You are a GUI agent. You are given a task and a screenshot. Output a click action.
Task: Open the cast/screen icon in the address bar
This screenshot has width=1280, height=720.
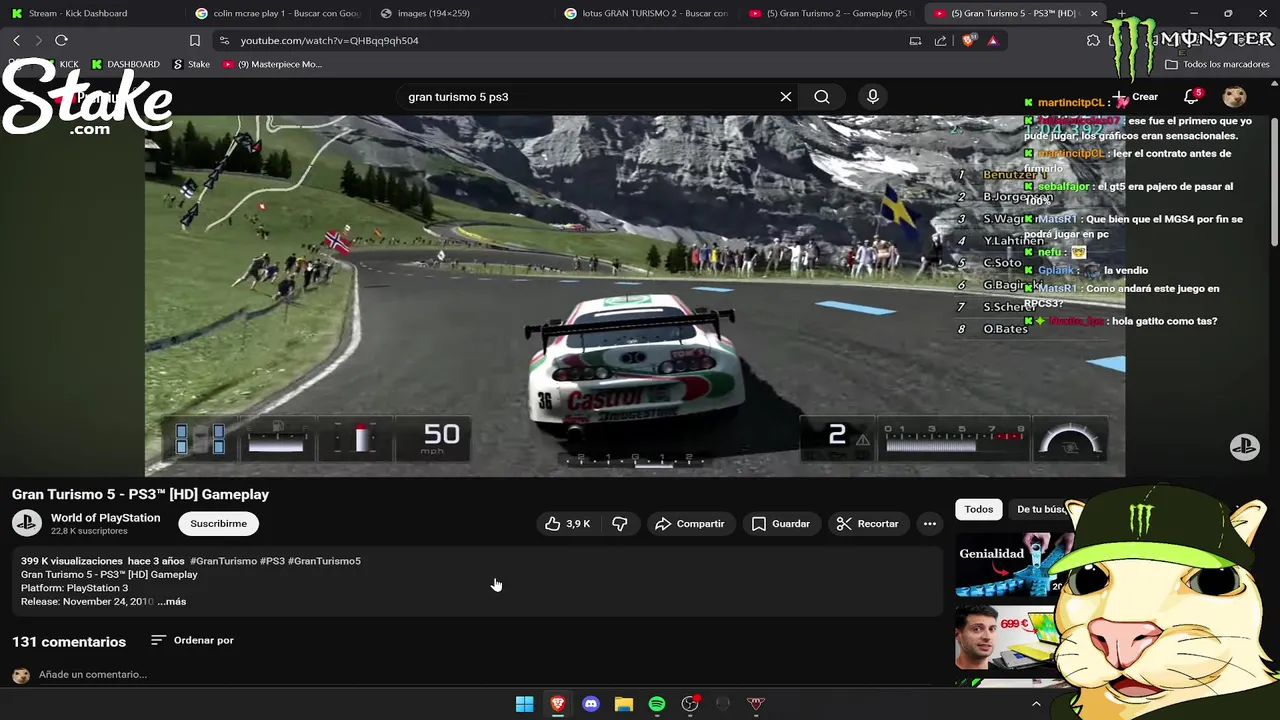click(915, 41)
